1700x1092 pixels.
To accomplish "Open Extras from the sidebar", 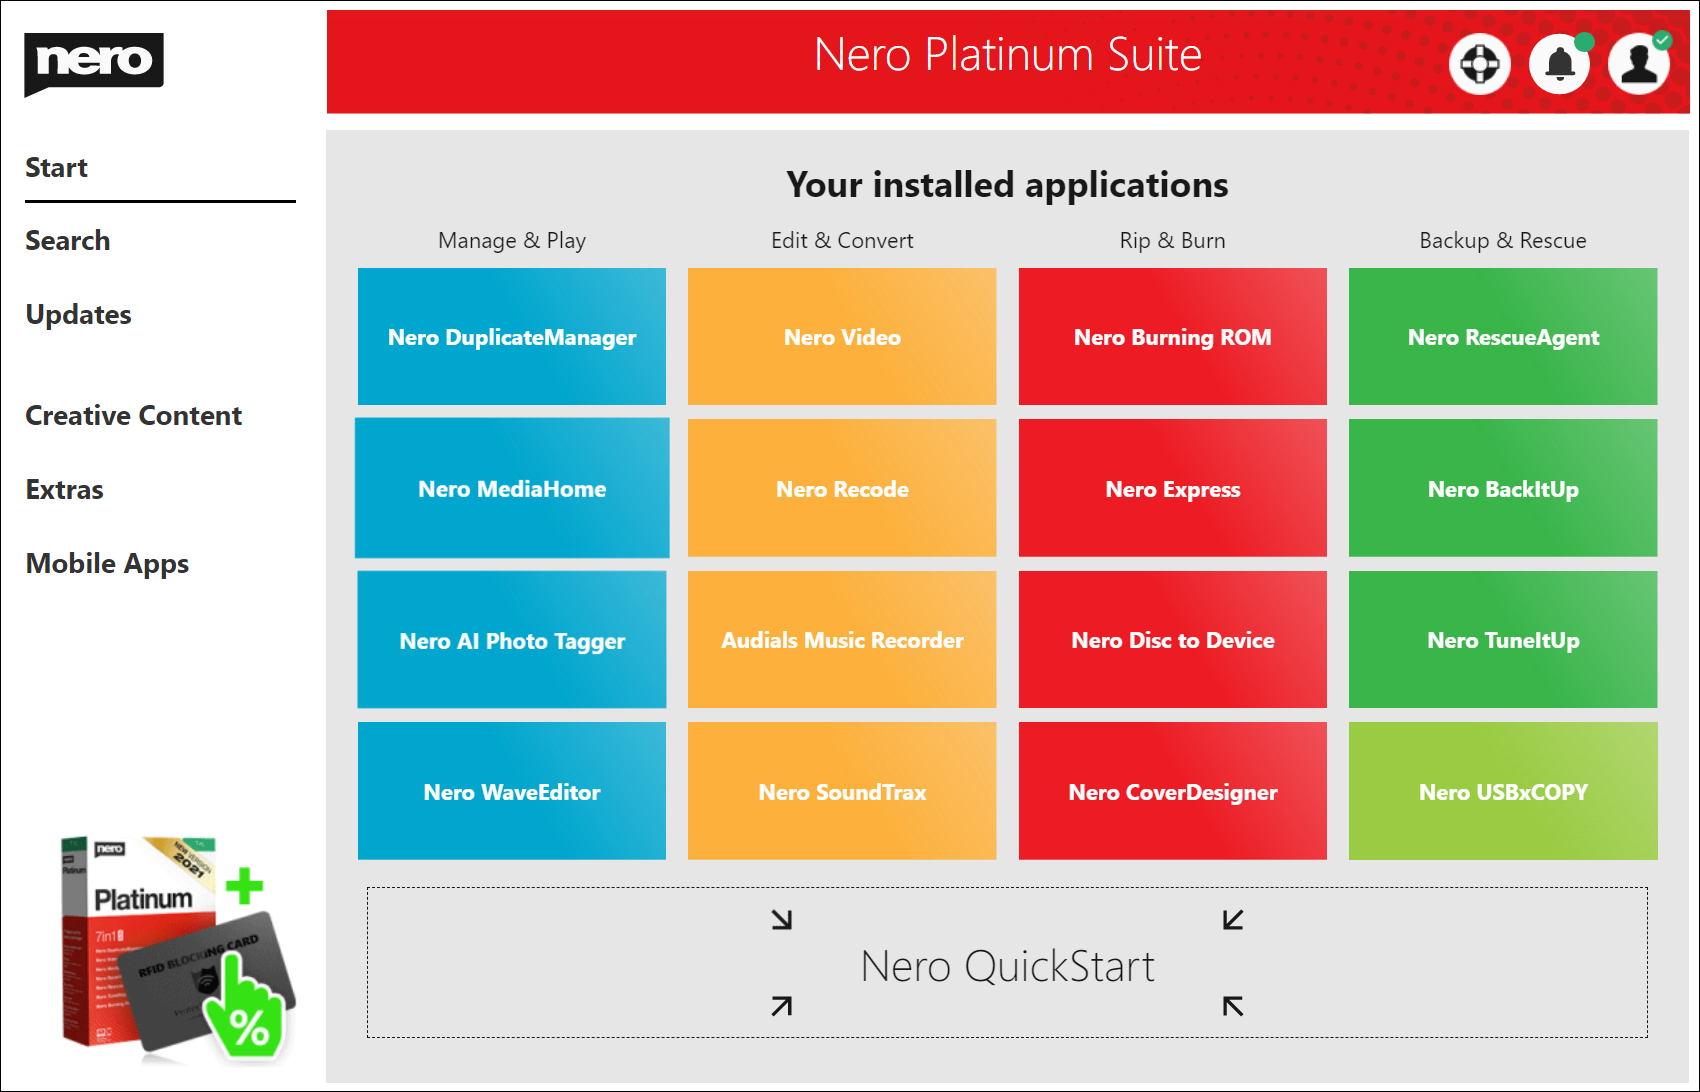I will 65,490.
